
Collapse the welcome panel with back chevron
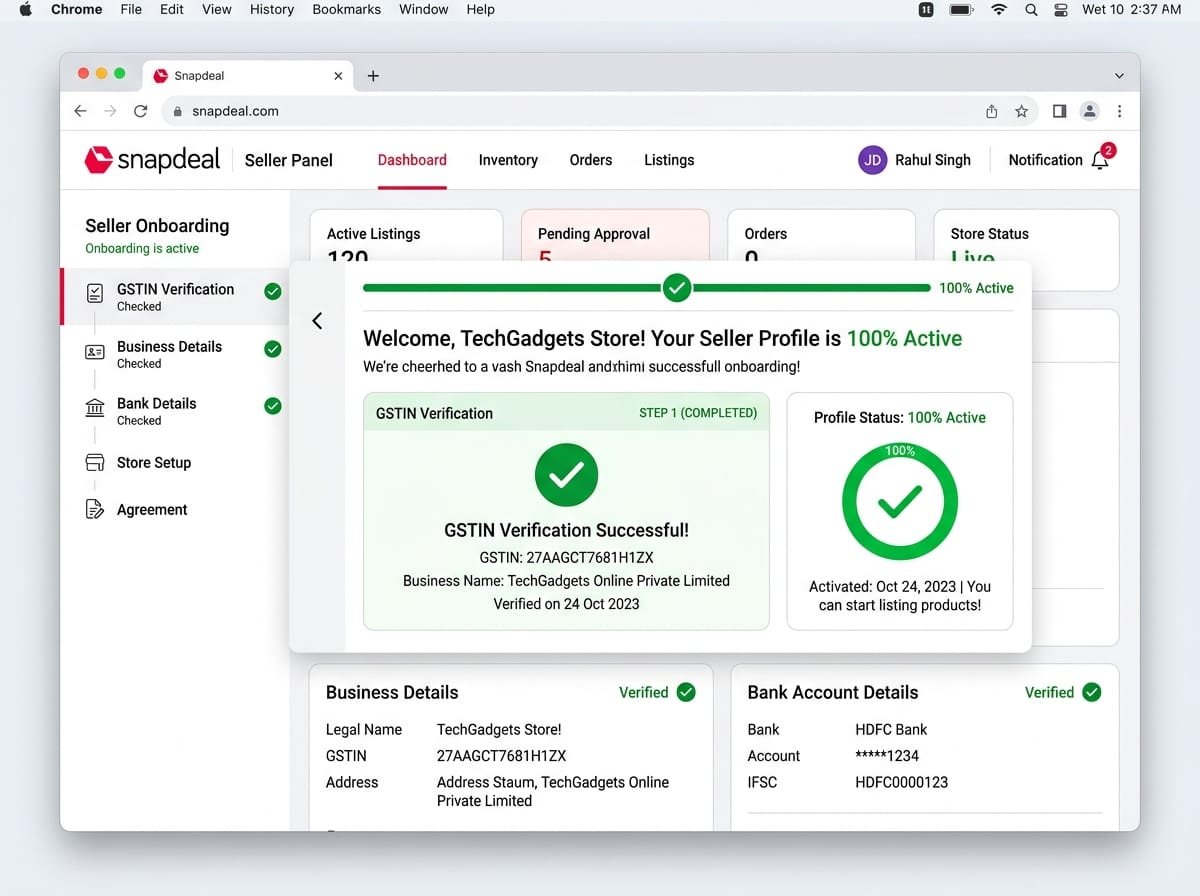(x=317, y=320)
